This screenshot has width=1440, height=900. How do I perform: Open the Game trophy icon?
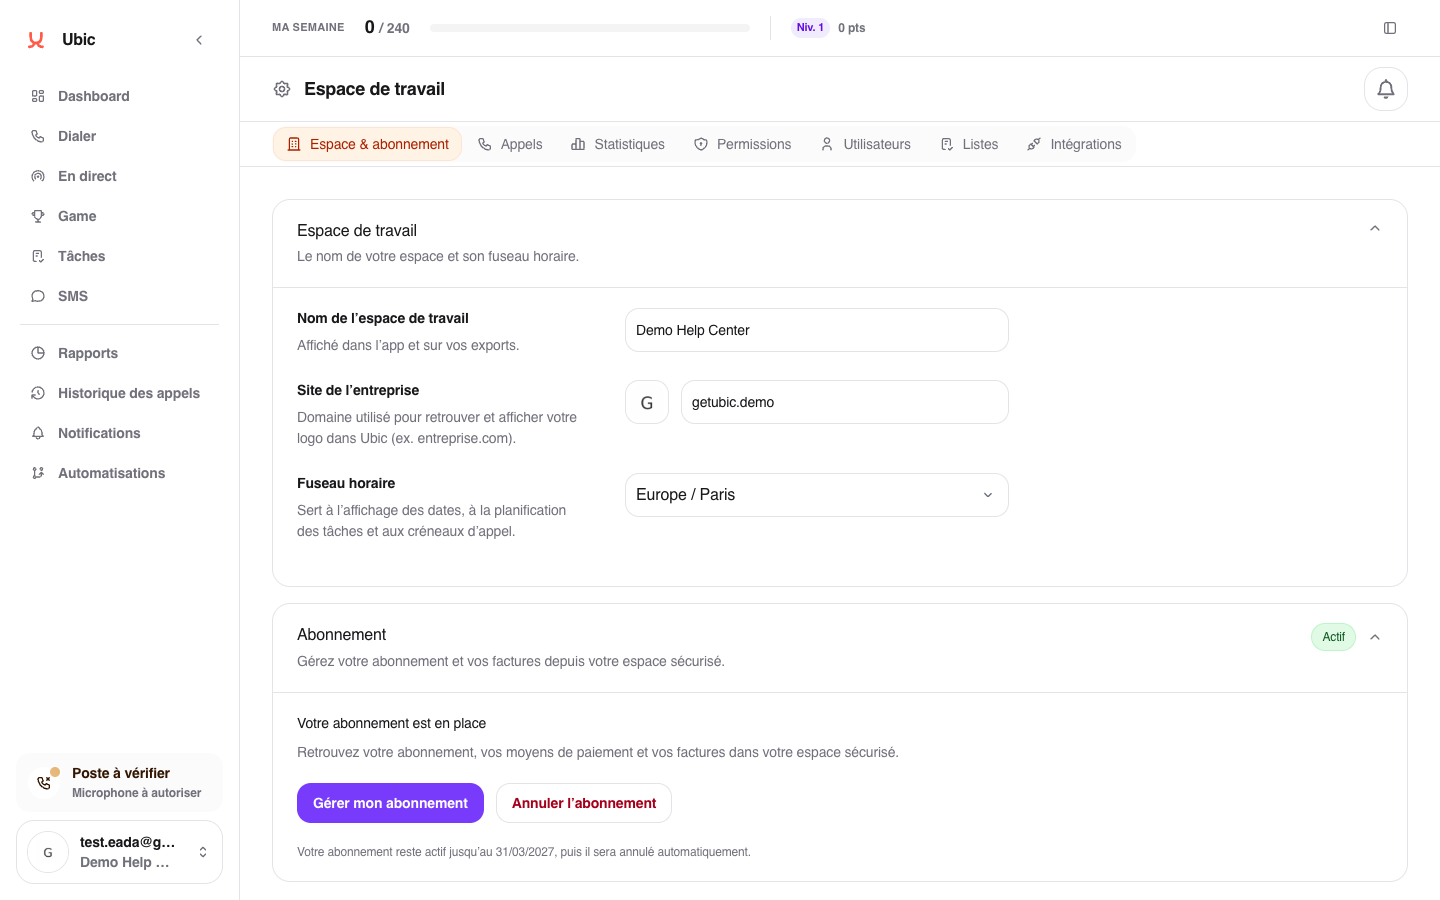point(38,216)
